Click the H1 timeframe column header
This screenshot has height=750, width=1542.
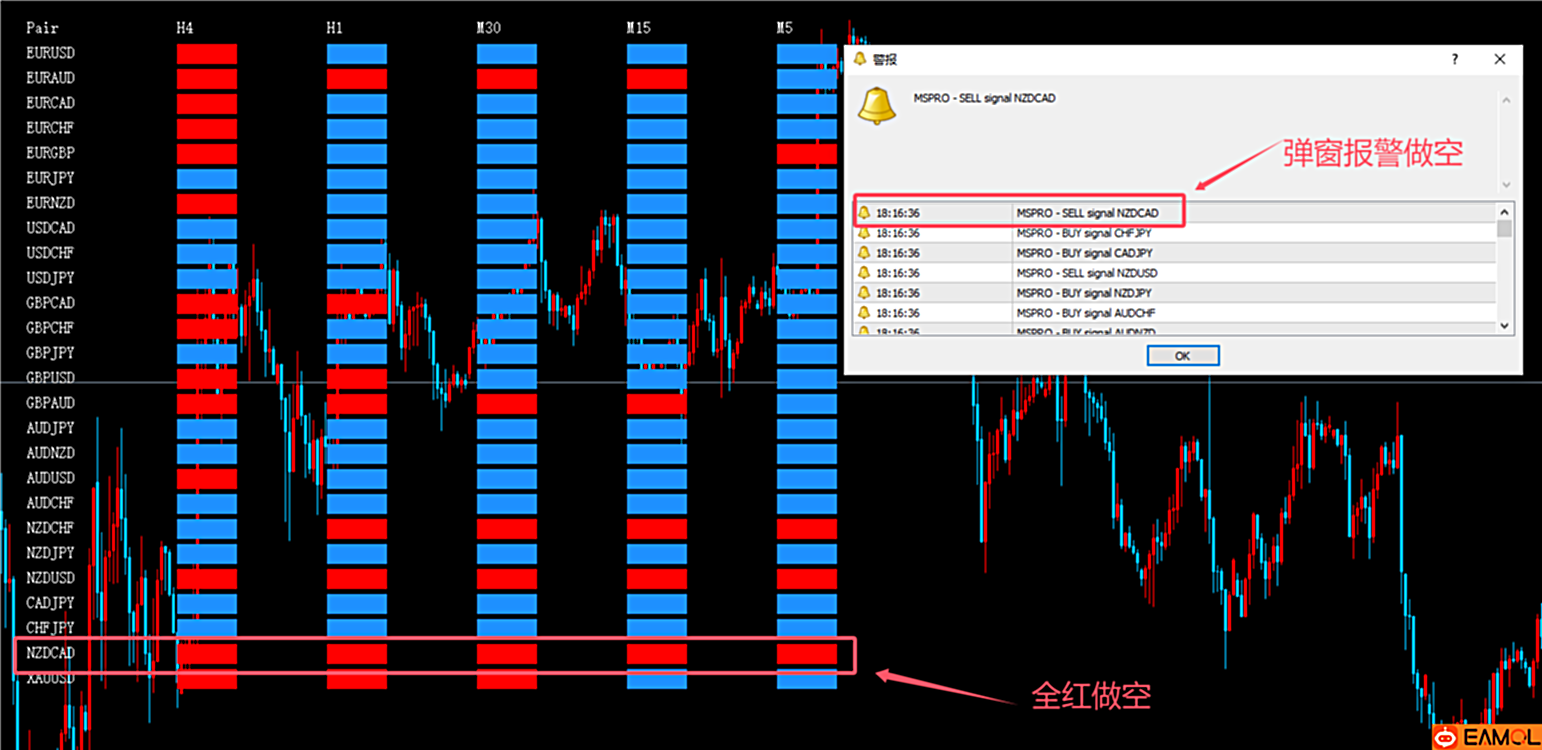click(335, 28)
